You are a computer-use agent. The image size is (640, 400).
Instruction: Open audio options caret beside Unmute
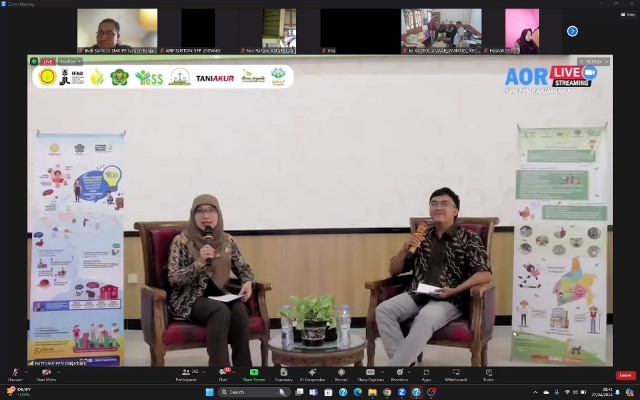tap(26, 372)
